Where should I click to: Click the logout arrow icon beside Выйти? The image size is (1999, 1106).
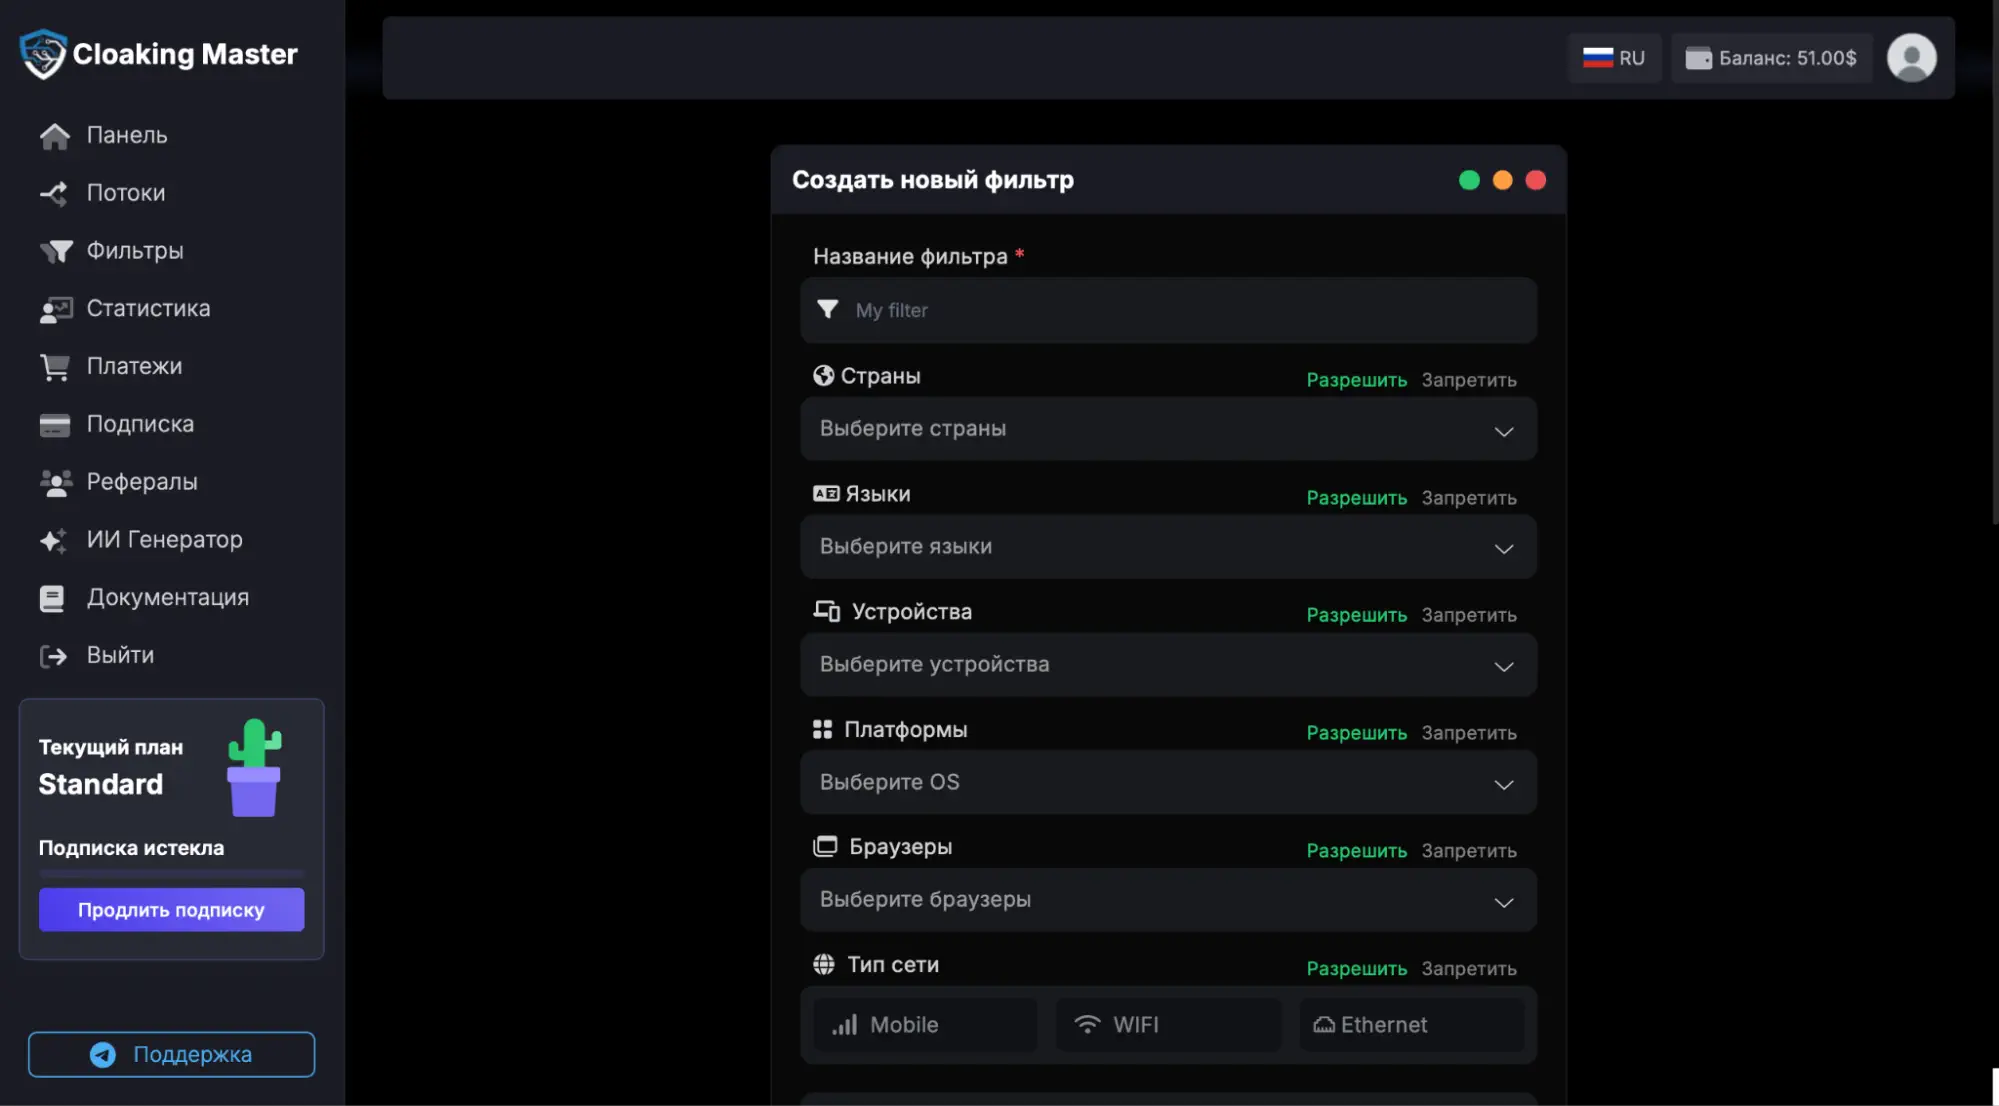53,656
